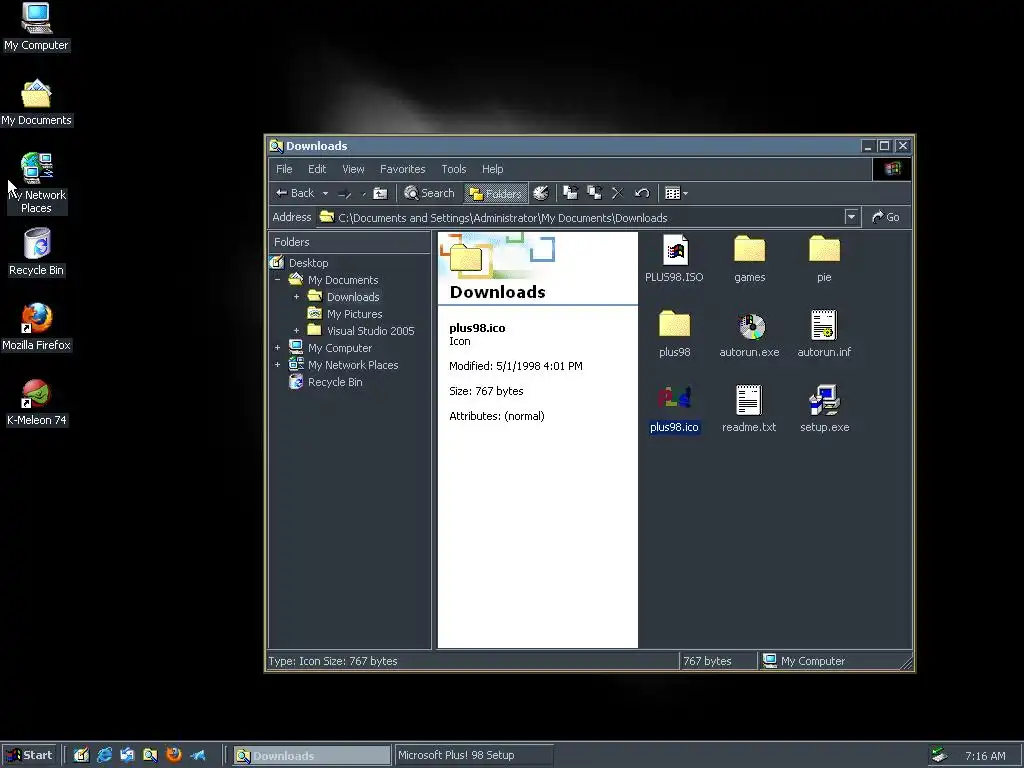
Task: Expand My Computer tree node
Action: click(278, 347)
